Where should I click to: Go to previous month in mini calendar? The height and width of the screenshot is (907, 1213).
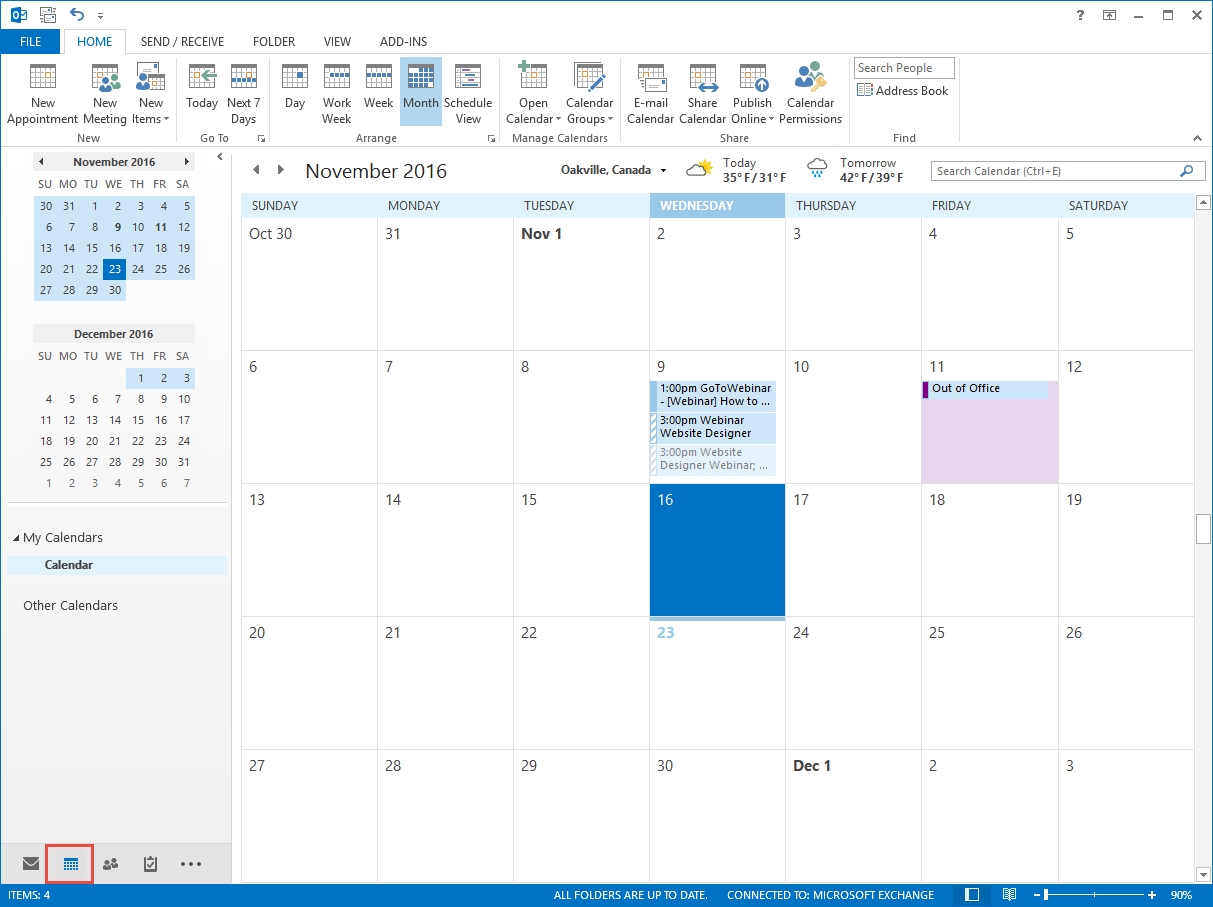click(x=41, y=161)
